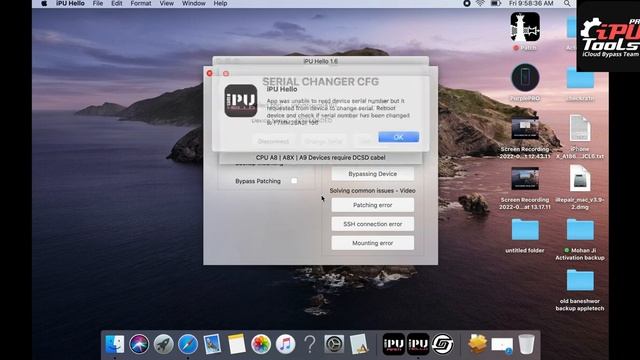The width and height of the screenshot is (640, 360).
Task: Open the Format menu
Action: pos(141,4)
